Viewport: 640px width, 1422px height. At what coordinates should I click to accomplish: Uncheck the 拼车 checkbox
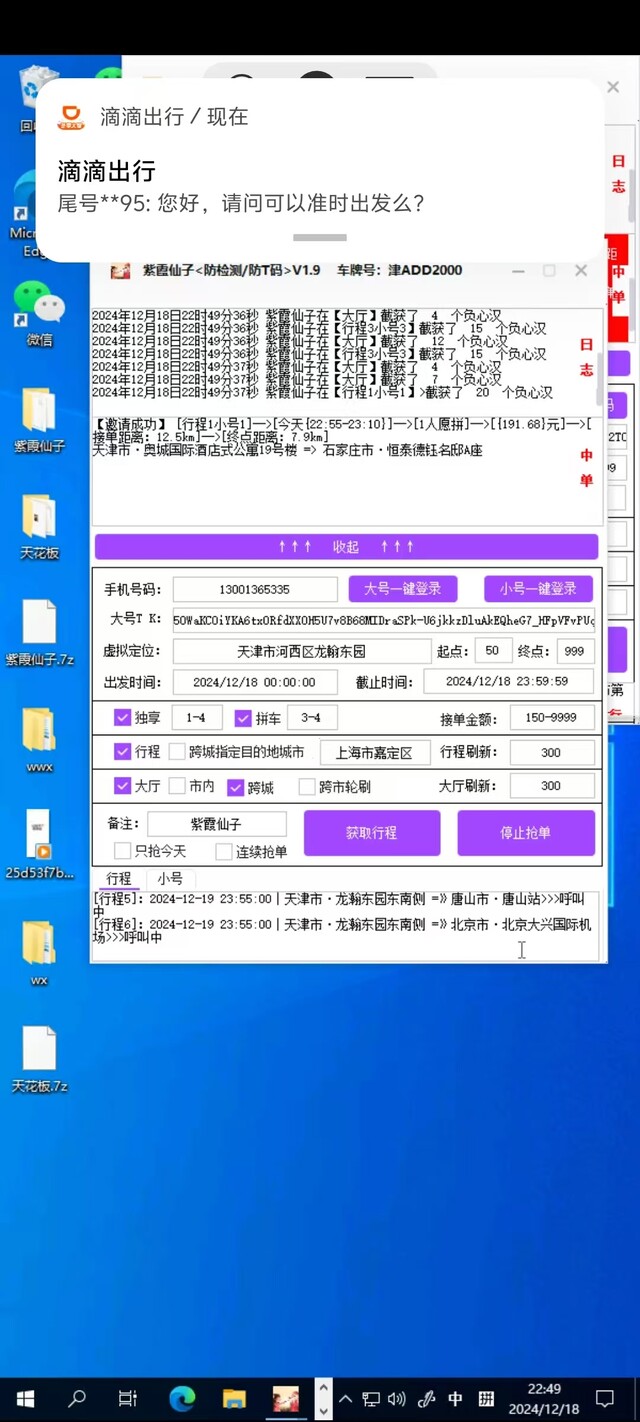242,717
